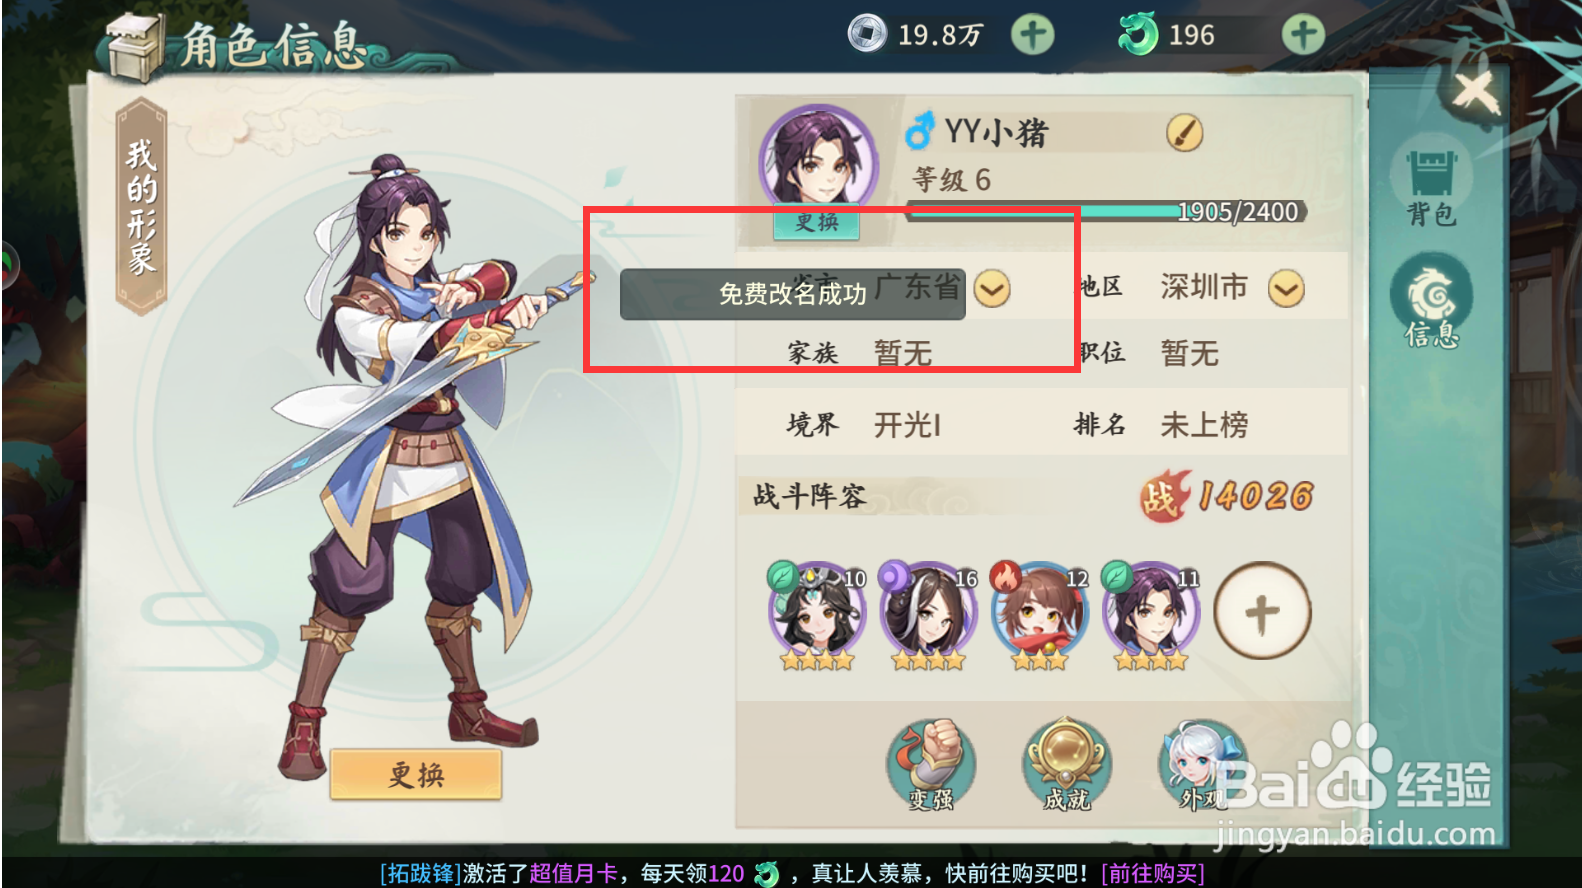
Task: Click 更换 button under the avatar portrait
Action: pyautogui.click(x=816, y=223)
